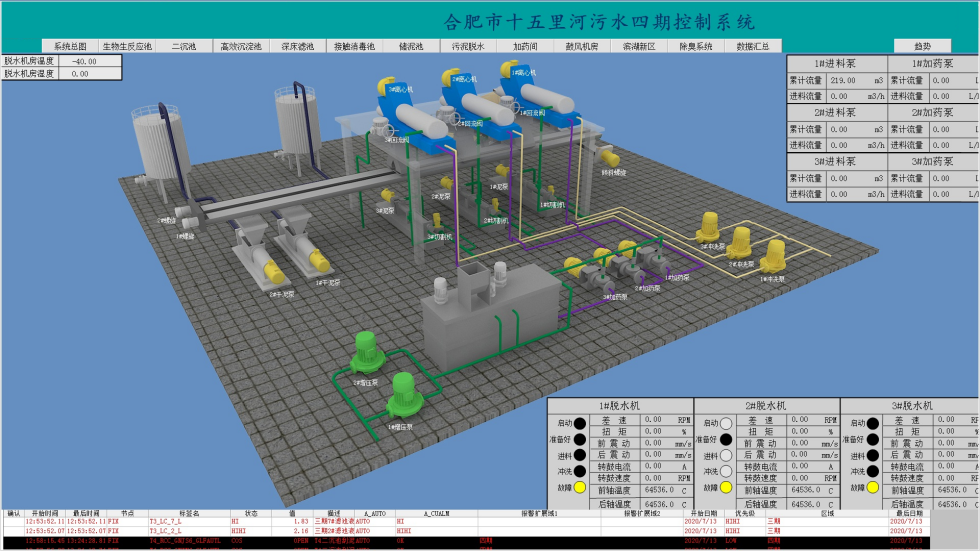
Task: Click the 1#冲洗泵 yellow flushing pump
Action: pyautogui.click(x=773, y=255)
